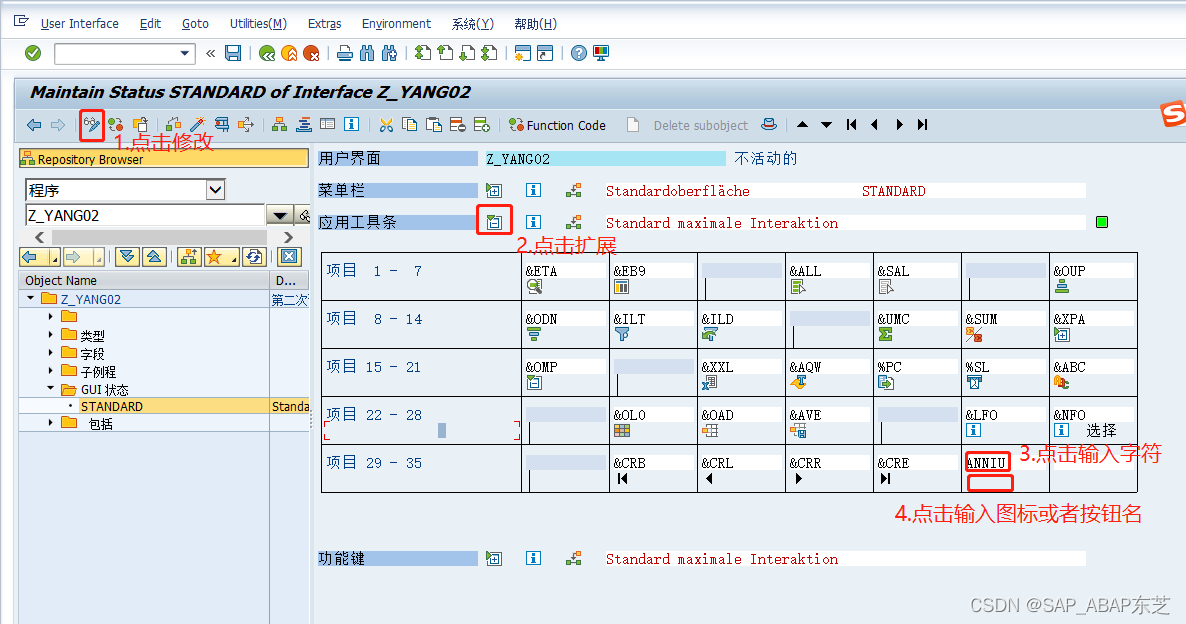Click the Function Code button
The image size is (1186, 624).
point(557,125)
